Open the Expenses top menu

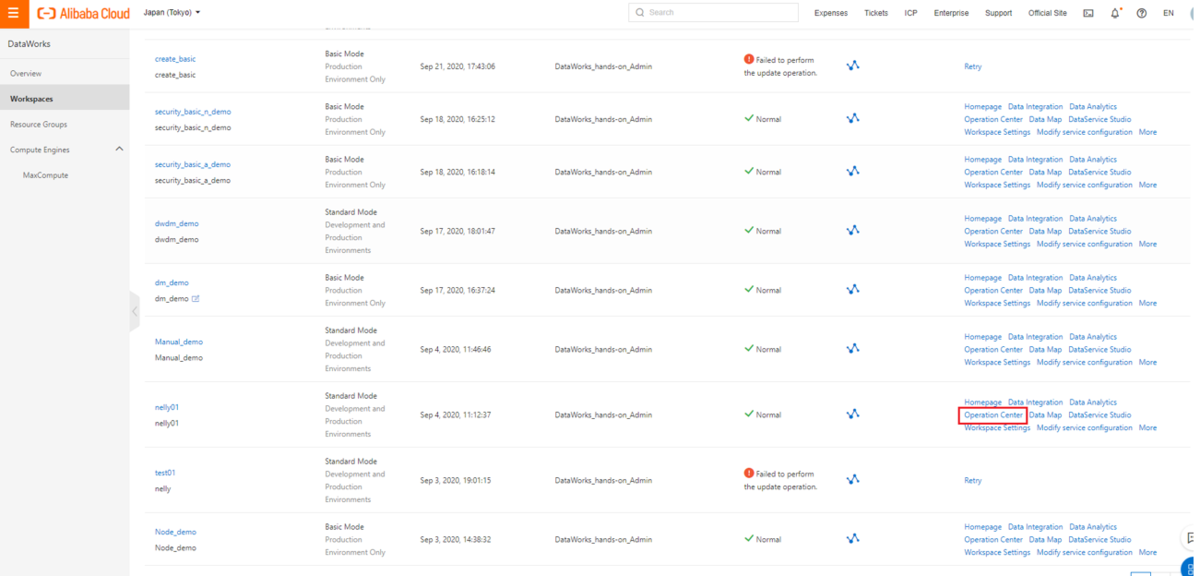click(831, 13)
